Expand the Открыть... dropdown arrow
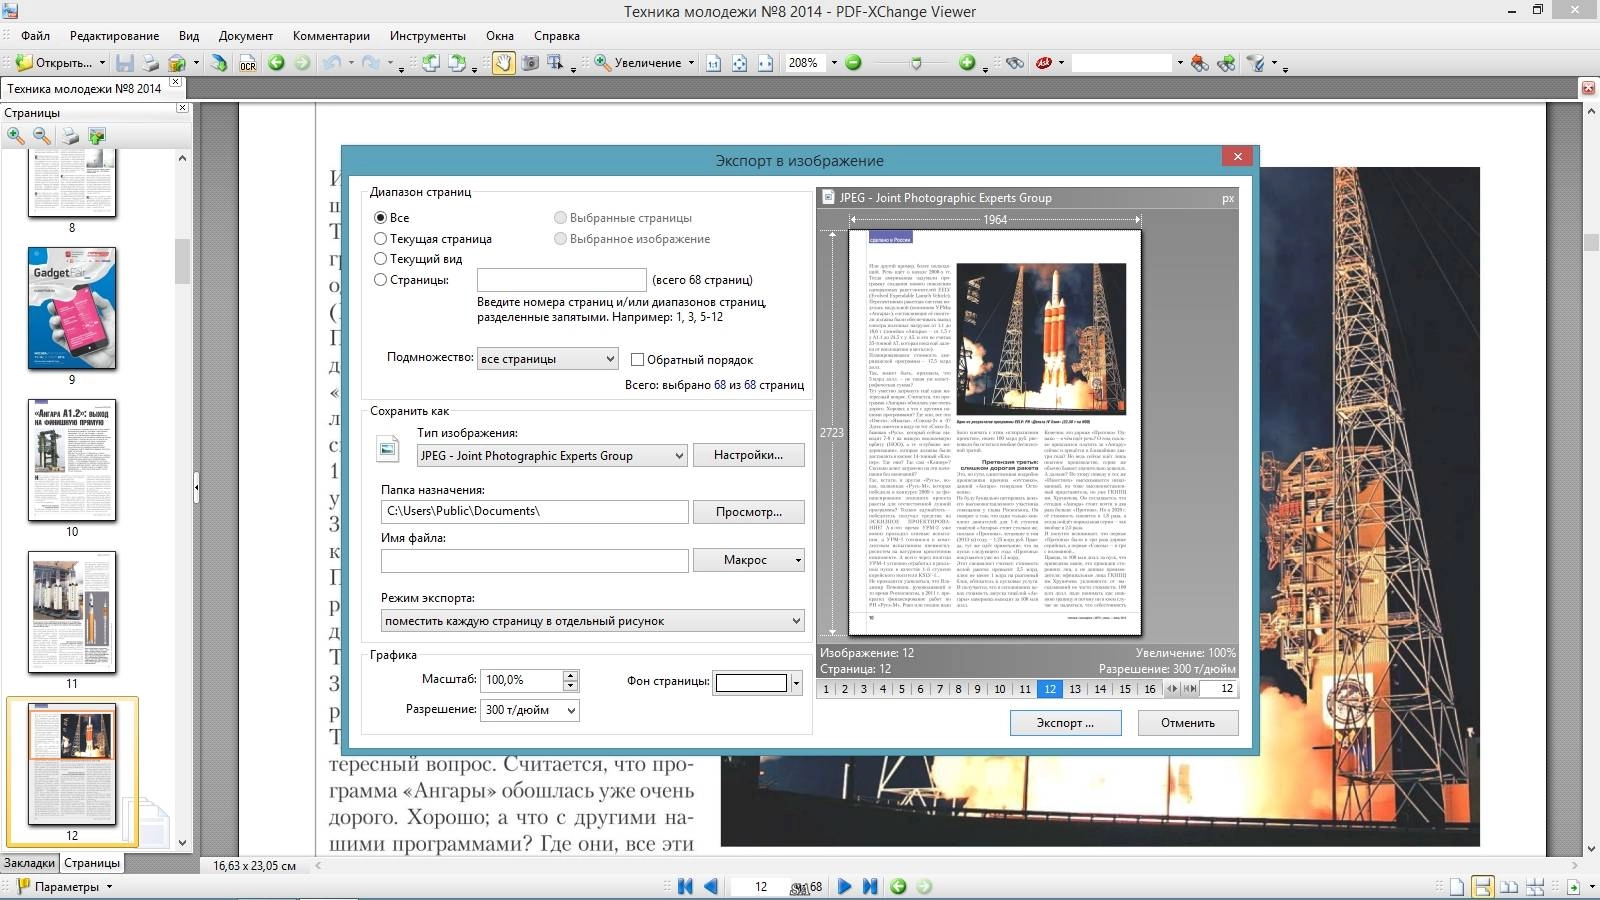 point(101,63)
